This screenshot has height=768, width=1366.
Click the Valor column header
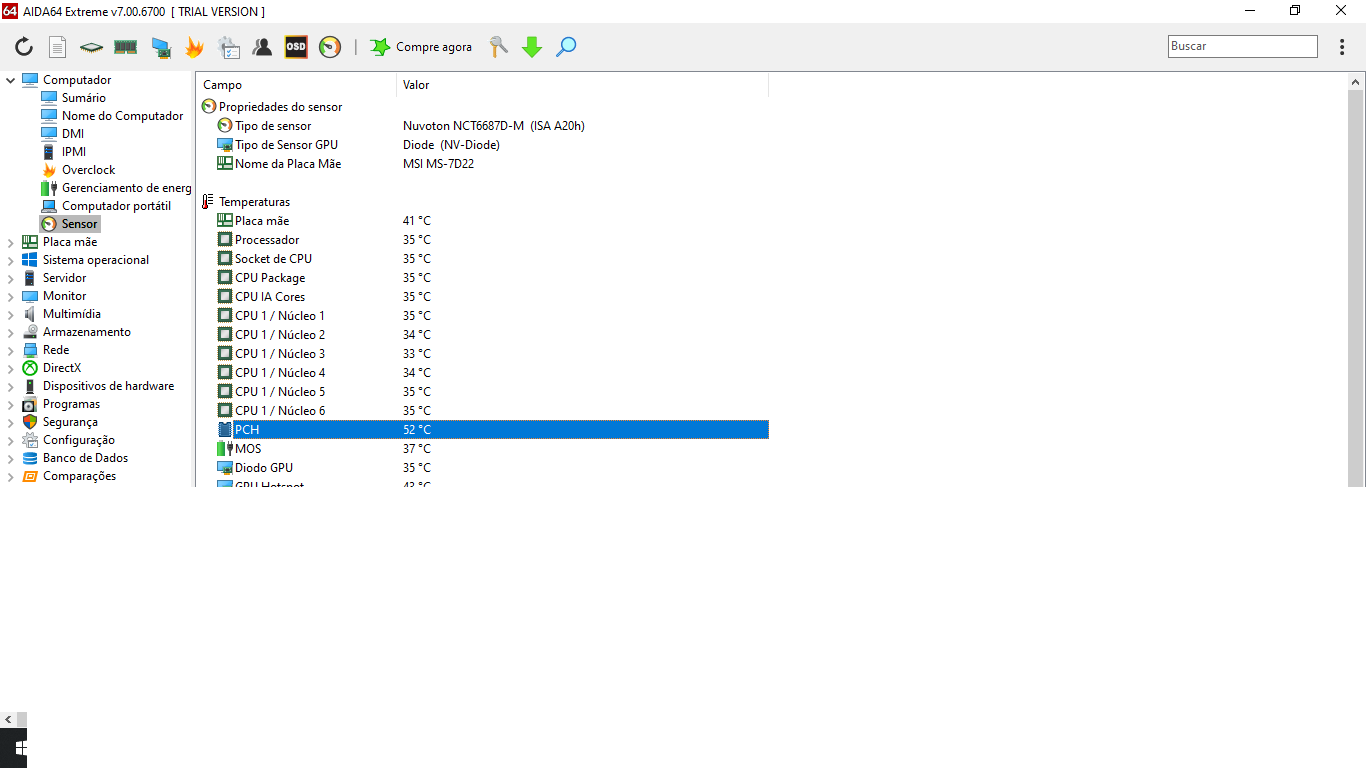coord(582,85)
